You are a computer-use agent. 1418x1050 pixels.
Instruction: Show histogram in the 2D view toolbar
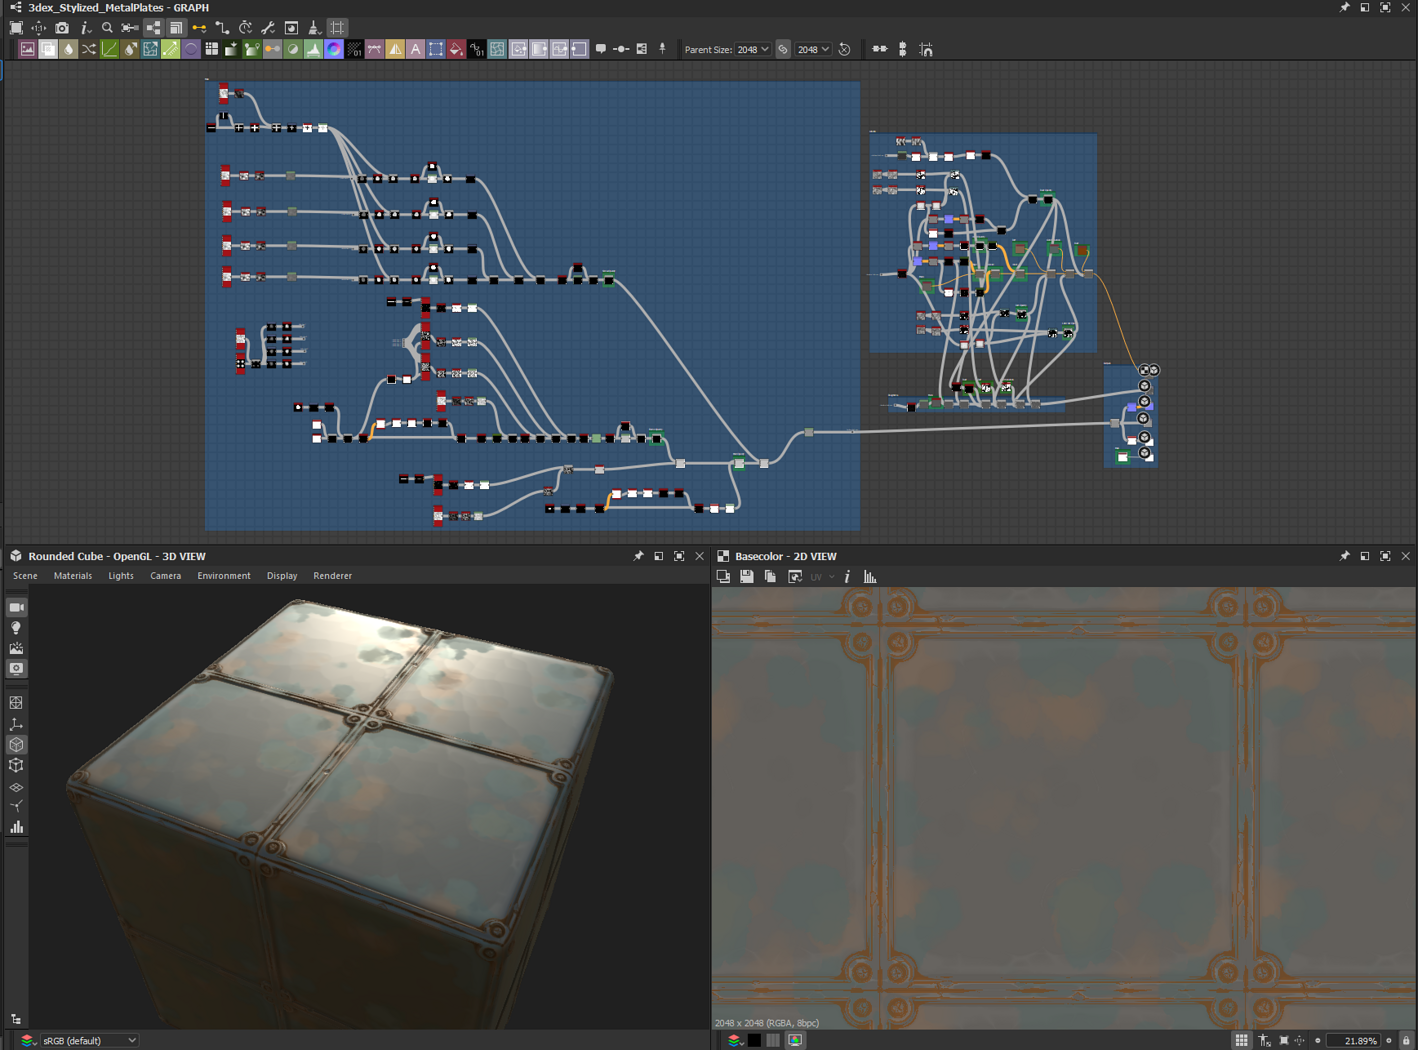point(870,577)
